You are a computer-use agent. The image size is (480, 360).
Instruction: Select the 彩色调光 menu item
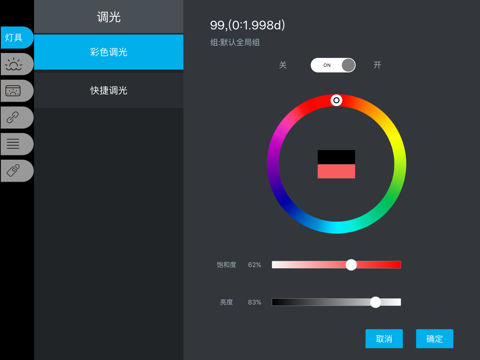(x=109, y=52)
